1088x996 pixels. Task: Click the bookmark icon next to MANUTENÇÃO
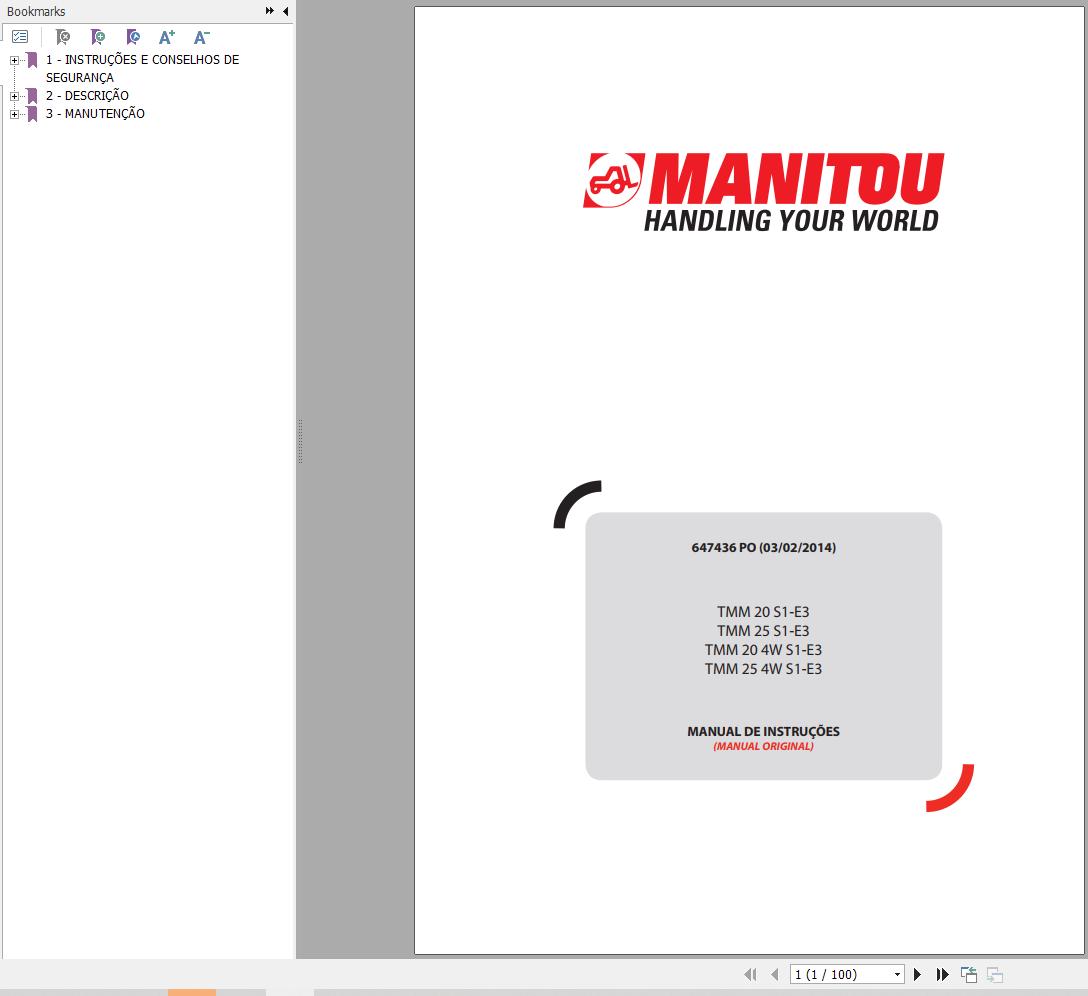pos(32,114)
